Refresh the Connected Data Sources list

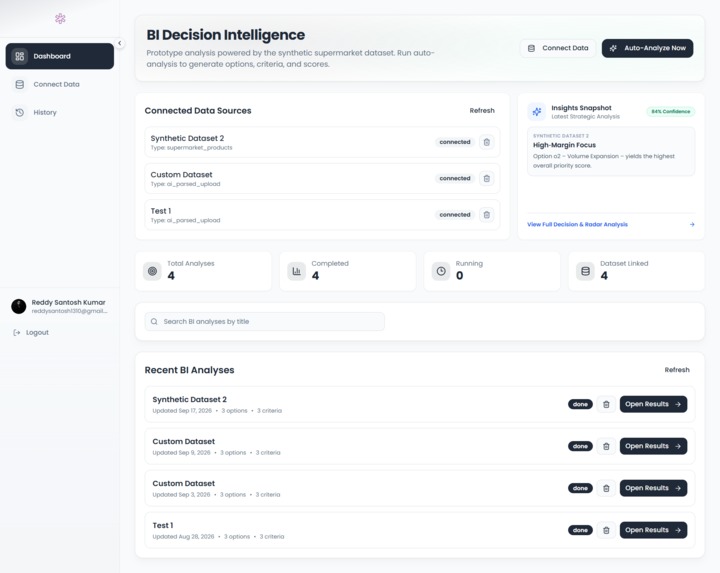click(482, 111)
